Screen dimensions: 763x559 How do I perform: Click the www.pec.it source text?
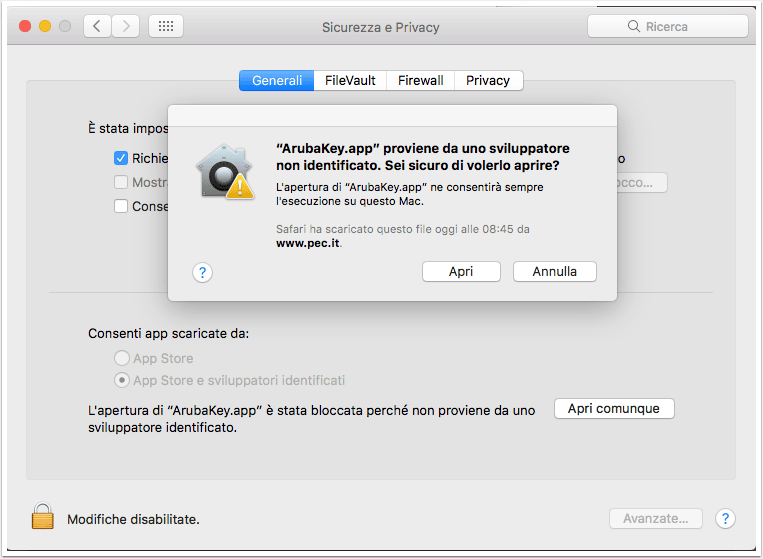coord(308,243)
